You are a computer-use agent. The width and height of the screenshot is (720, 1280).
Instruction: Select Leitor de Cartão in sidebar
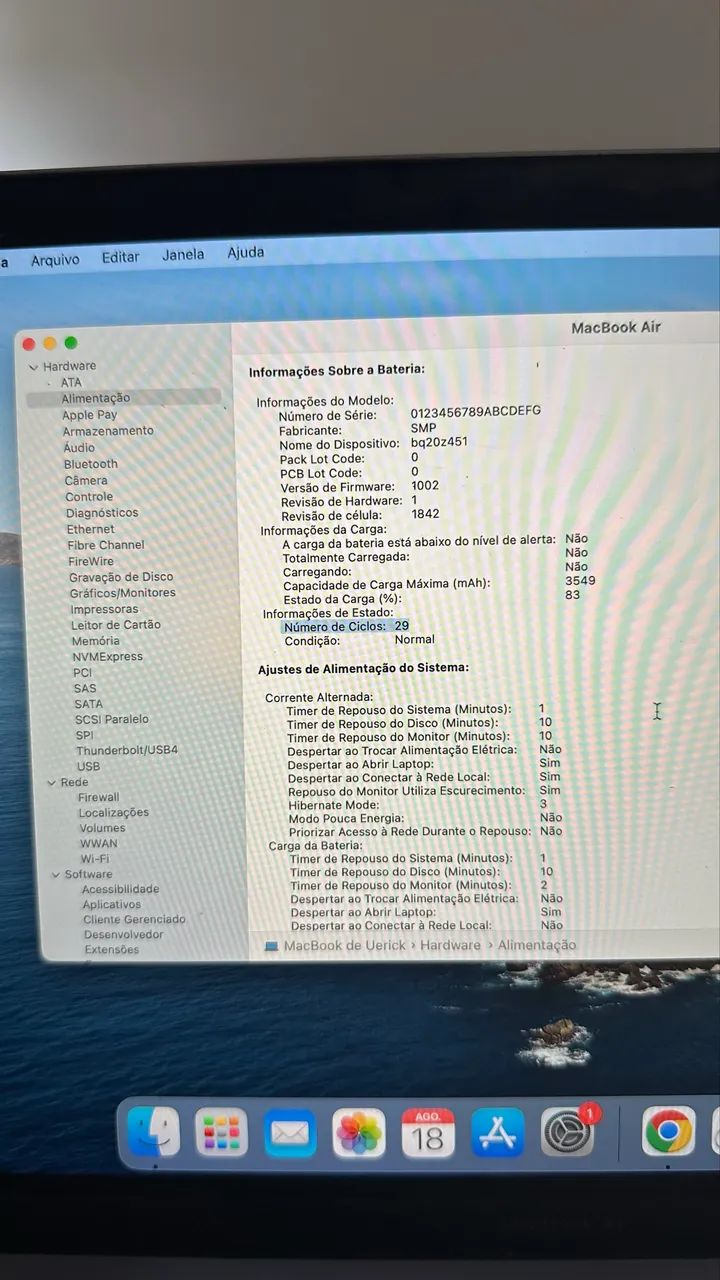pos(116,625)
